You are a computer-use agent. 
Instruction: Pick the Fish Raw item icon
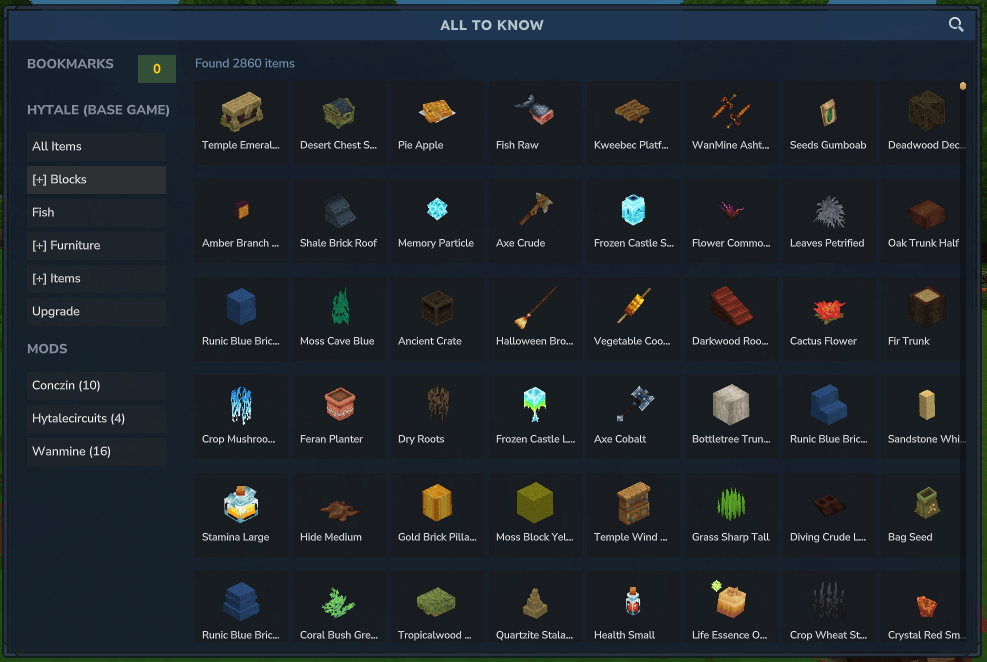pyautogui.click(x=534, y=110)
